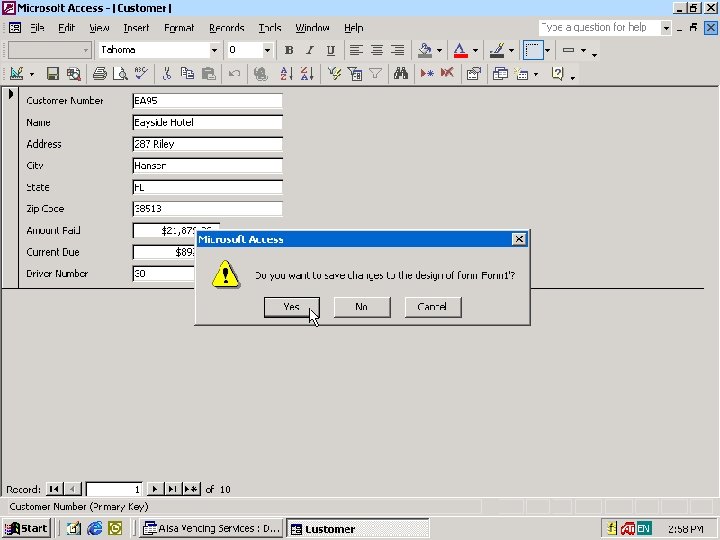
Task: Click the New Record toolbar icon
Action: pos(427,73)
